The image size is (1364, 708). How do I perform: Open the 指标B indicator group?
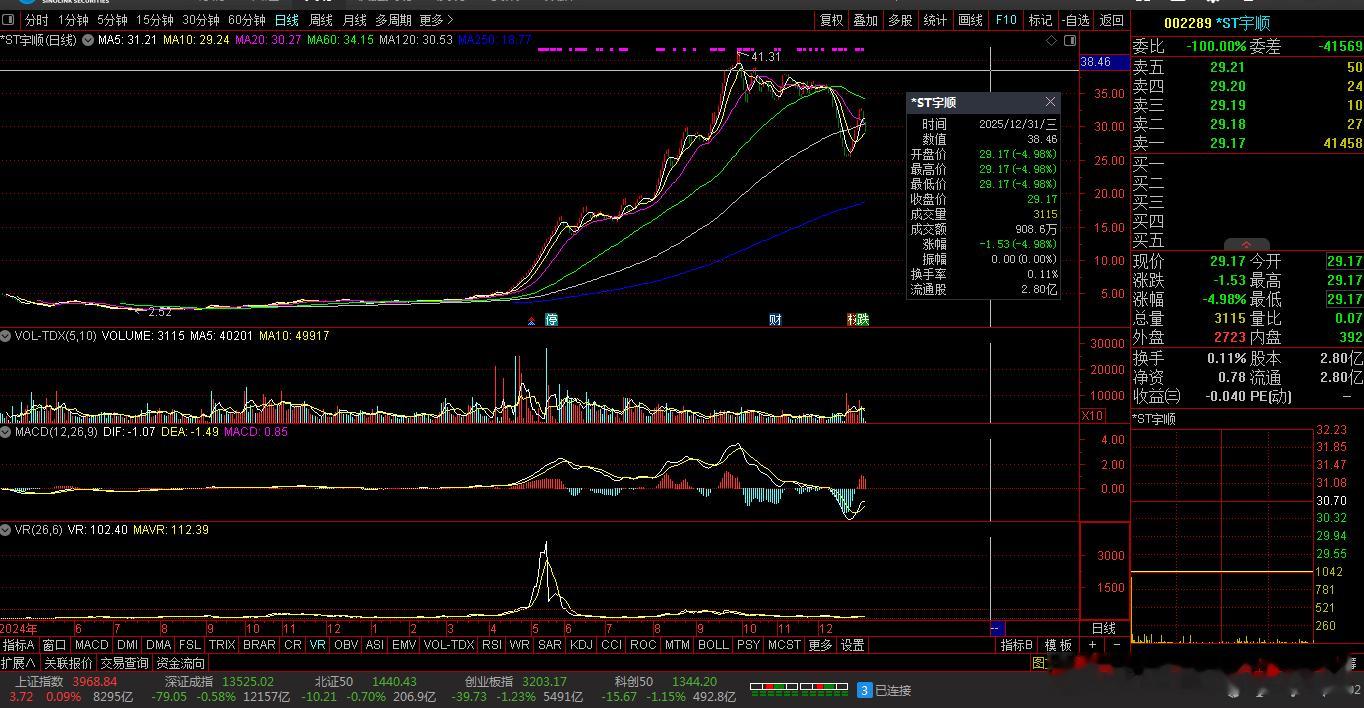coord(1017,645)
